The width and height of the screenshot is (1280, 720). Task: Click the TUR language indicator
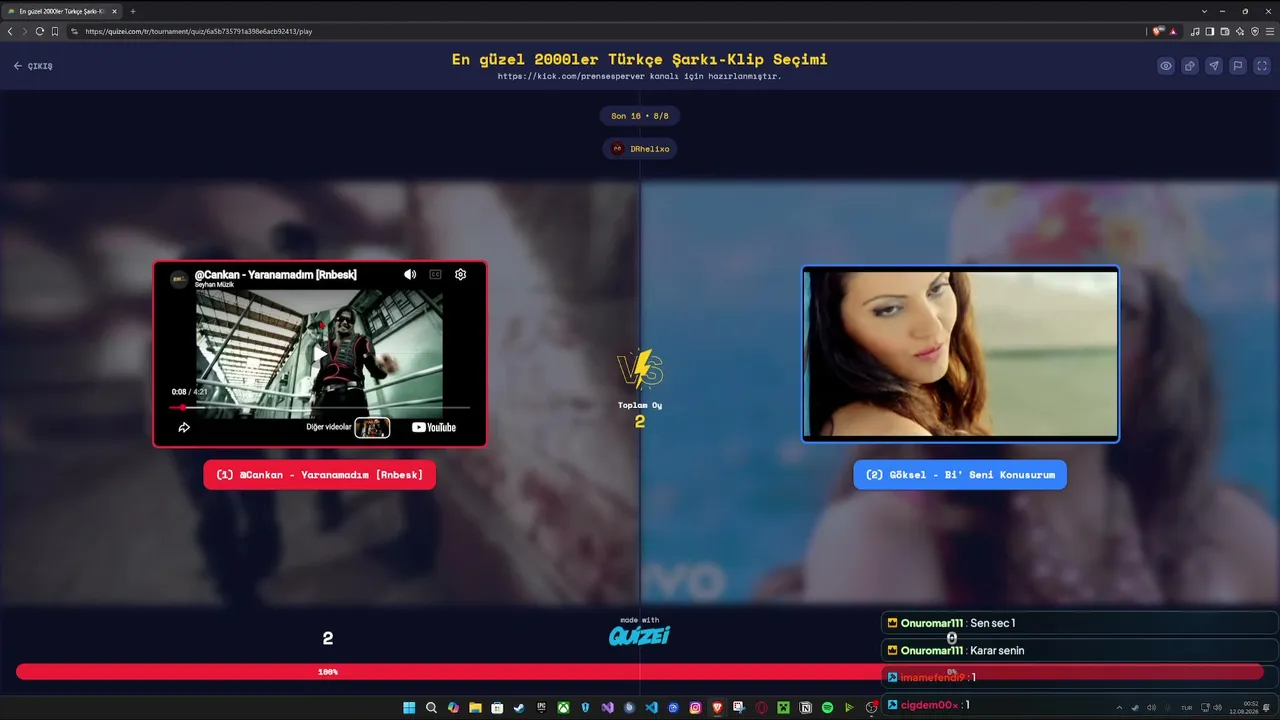tap(1187, 708)
